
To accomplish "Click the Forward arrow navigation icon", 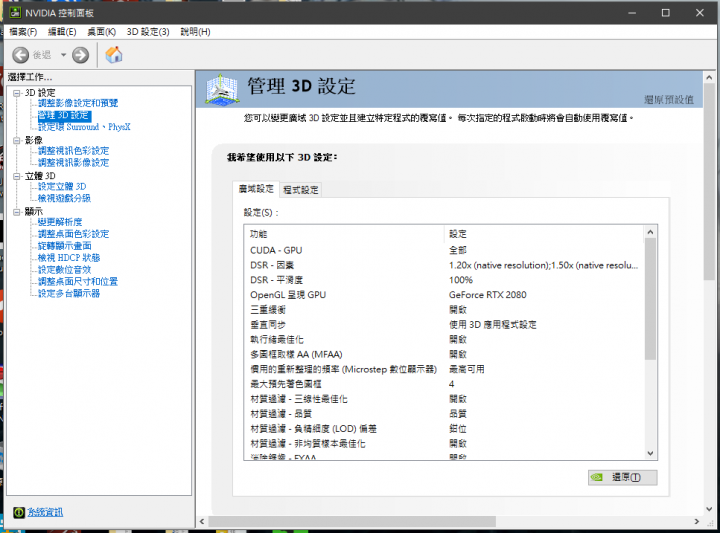I will click(80, 55).
